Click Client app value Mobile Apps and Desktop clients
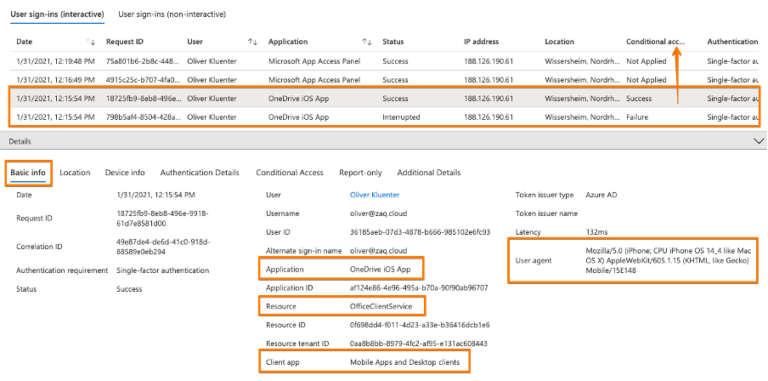 [x=405, y=362]
